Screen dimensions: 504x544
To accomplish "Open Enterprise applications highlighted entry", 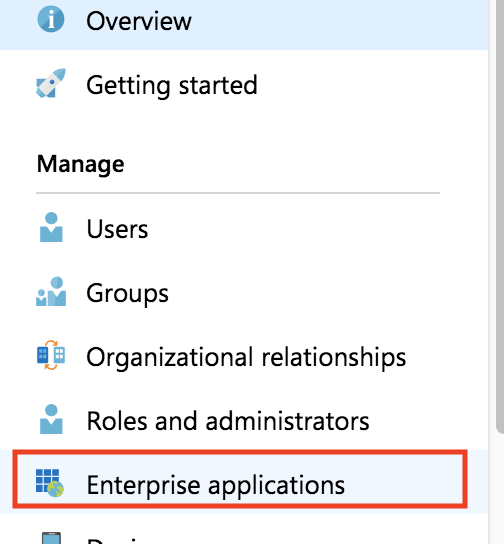I will 240,479.
